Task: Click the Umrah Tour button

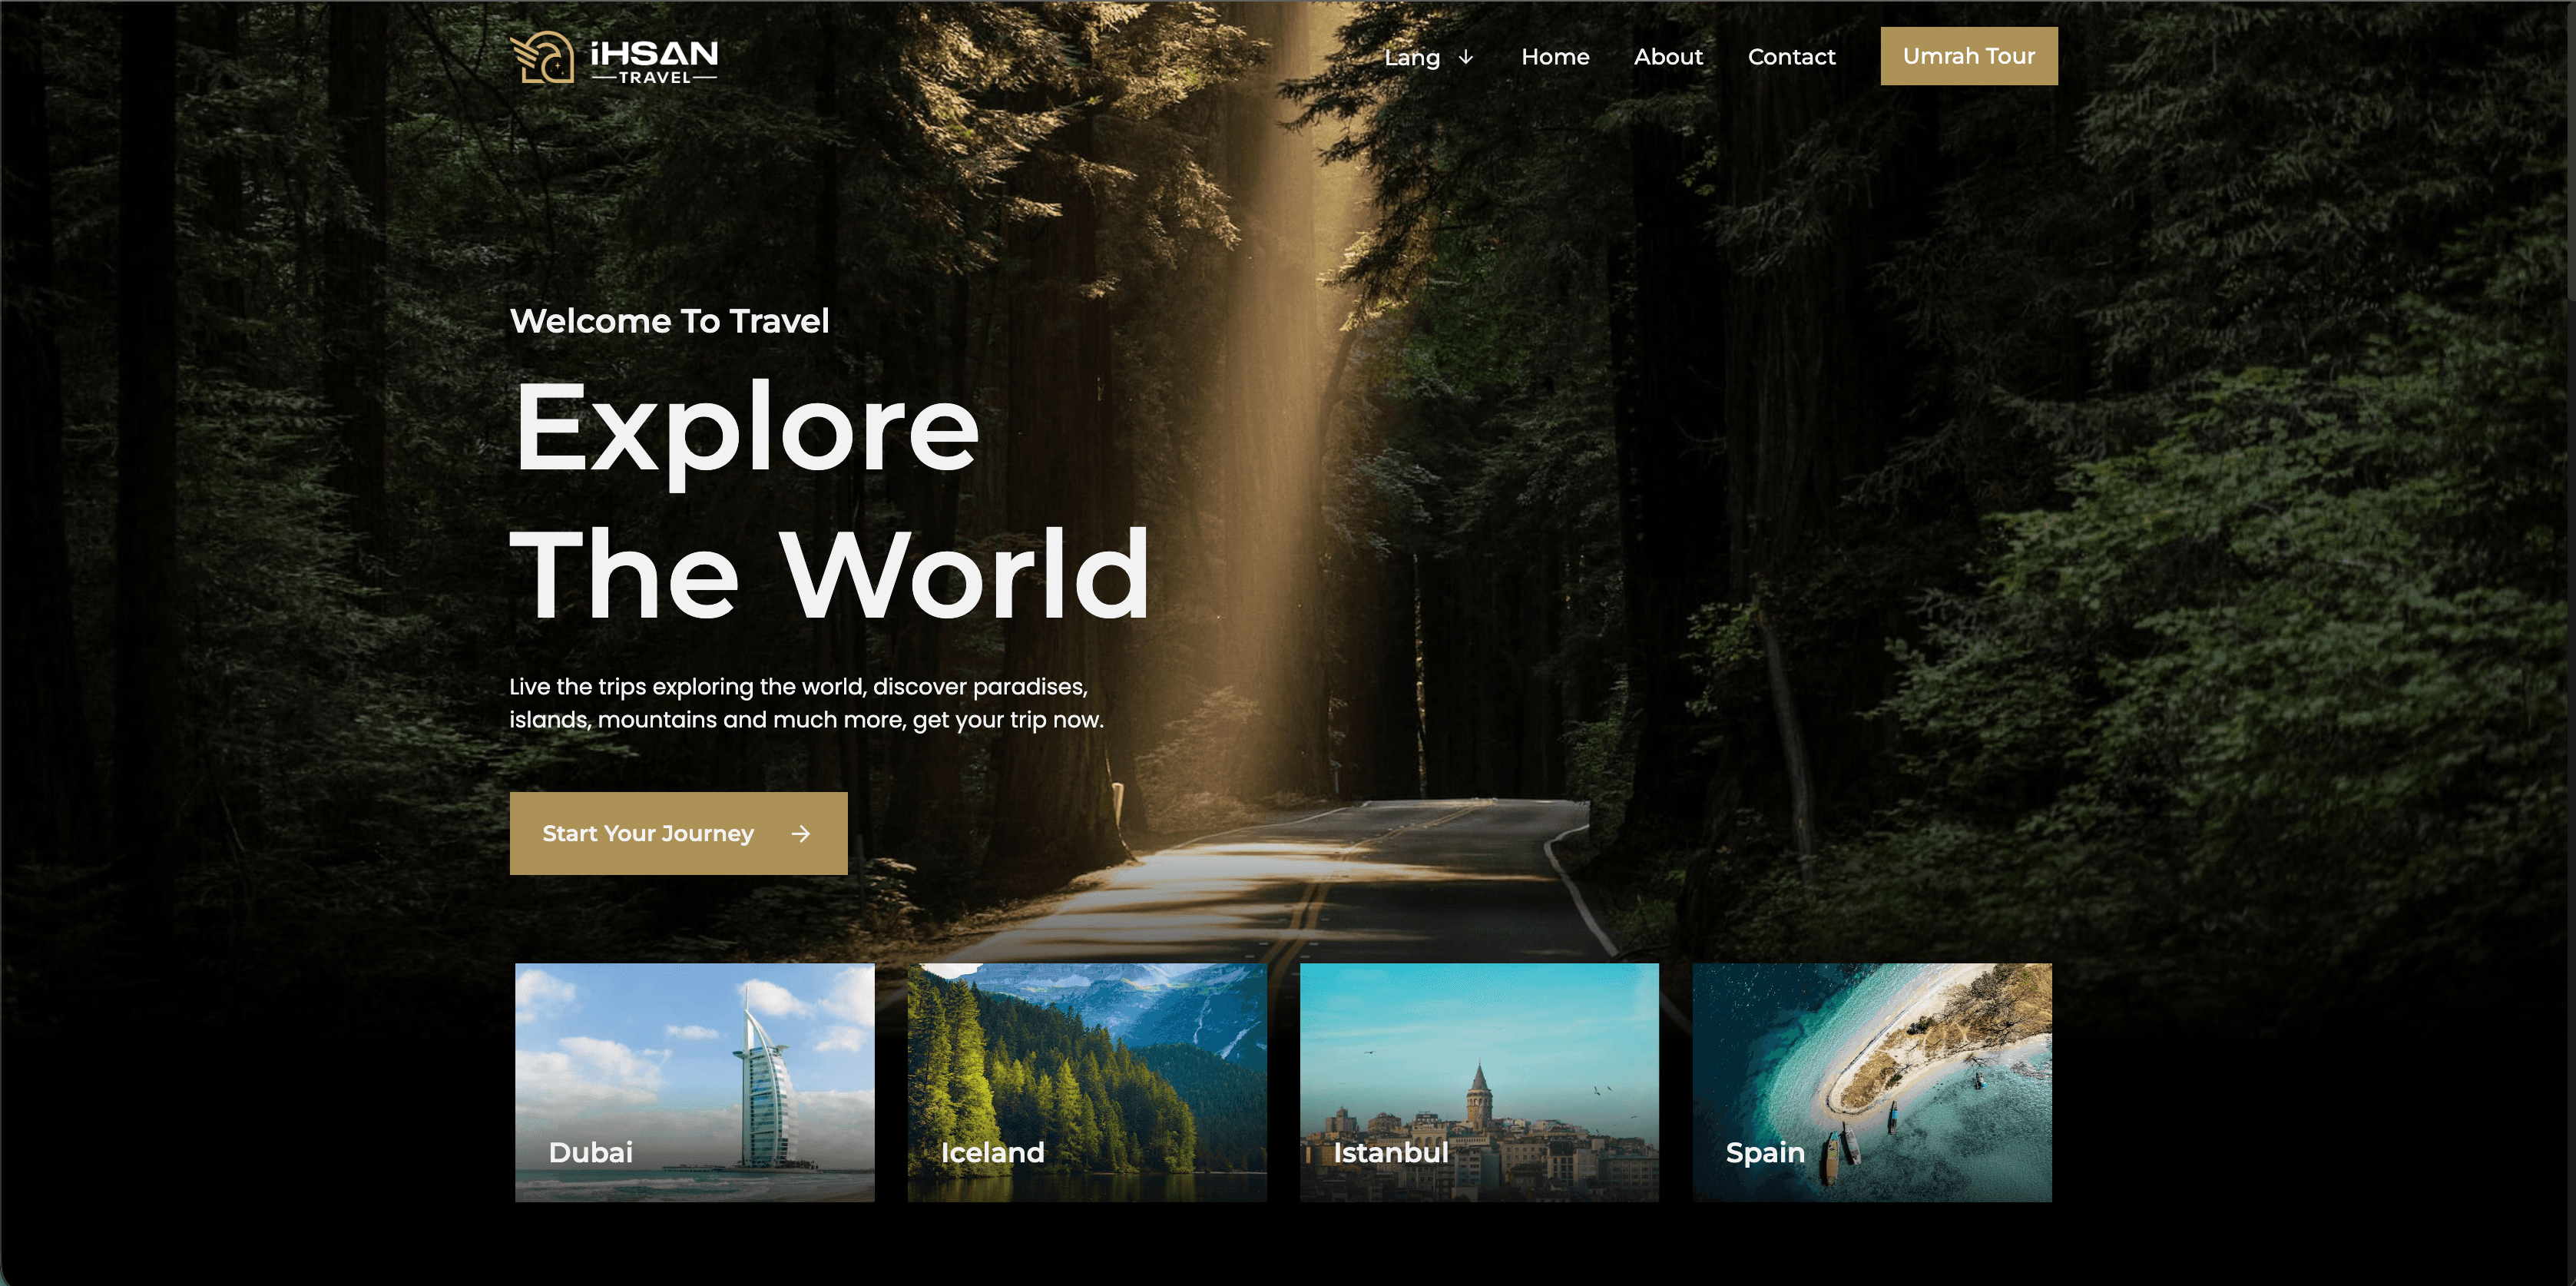Action: coord(1968,56)
